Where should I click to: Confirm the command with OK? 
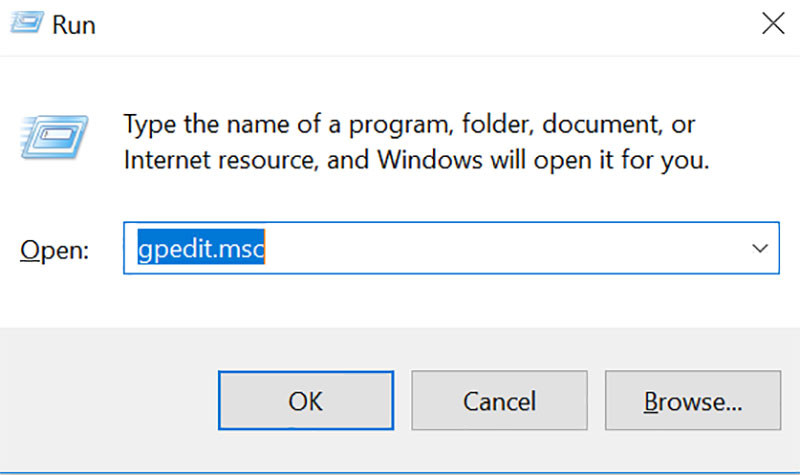tap(306, 401)
